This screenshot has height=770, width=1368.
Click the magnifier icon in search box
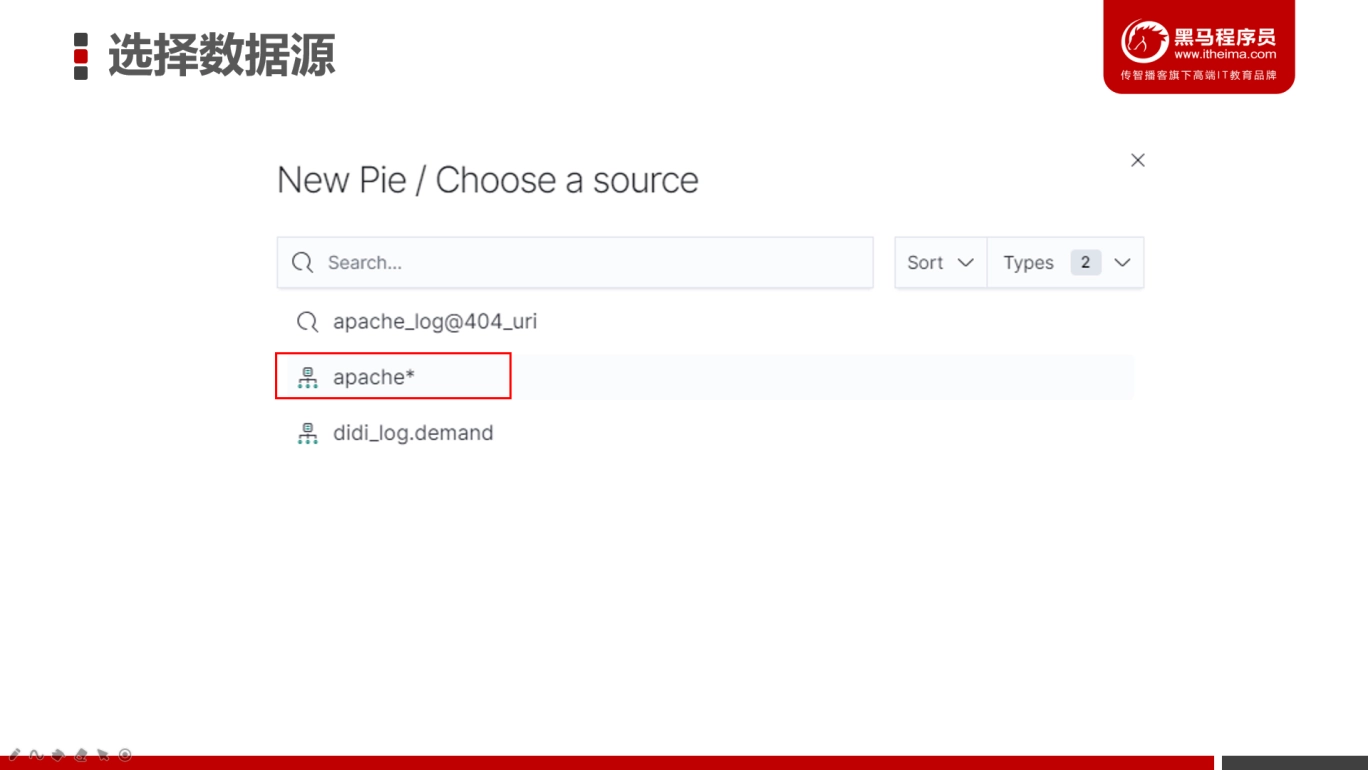(x=302, y=262)
